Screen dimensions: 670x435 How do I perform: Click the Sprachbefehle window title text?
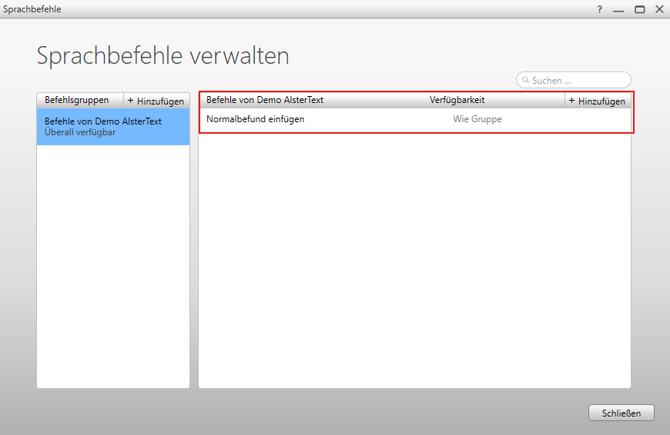tap(31, 9)
